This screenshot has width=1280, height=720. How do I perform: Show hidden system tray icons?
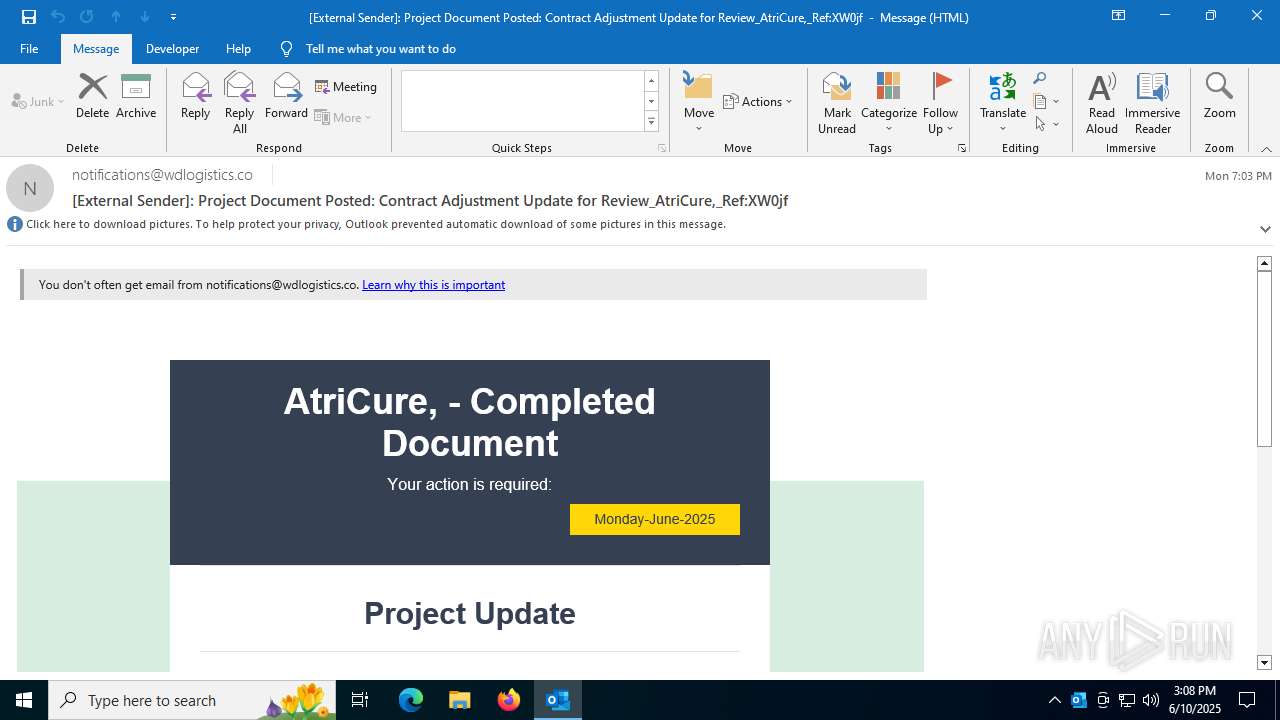click(1055, 700)
